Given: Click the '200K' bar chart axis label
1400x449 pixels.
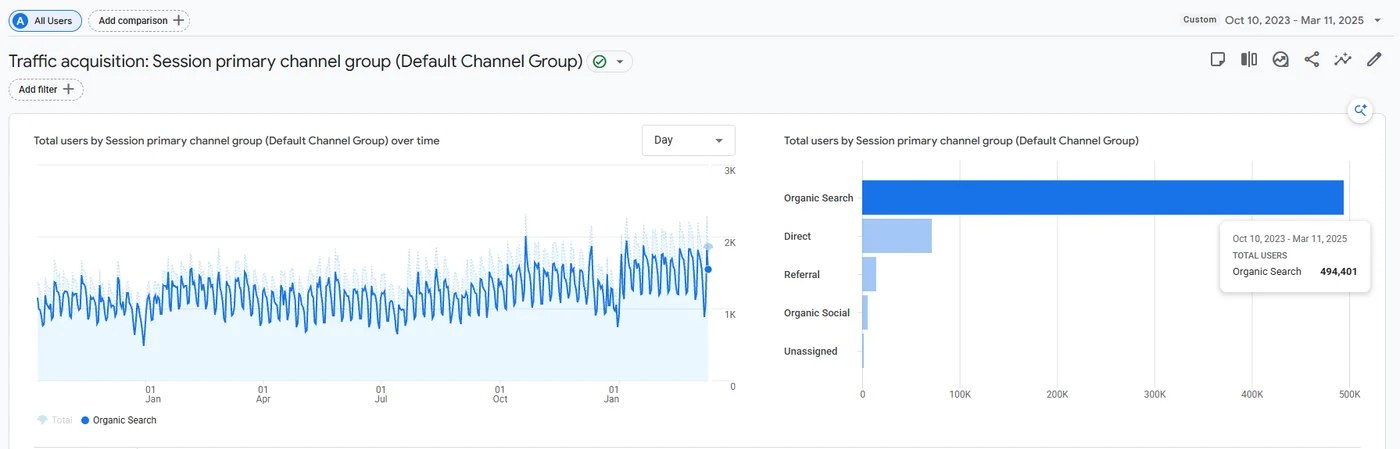Looking at the screenshot, I should coord(1057,395).
